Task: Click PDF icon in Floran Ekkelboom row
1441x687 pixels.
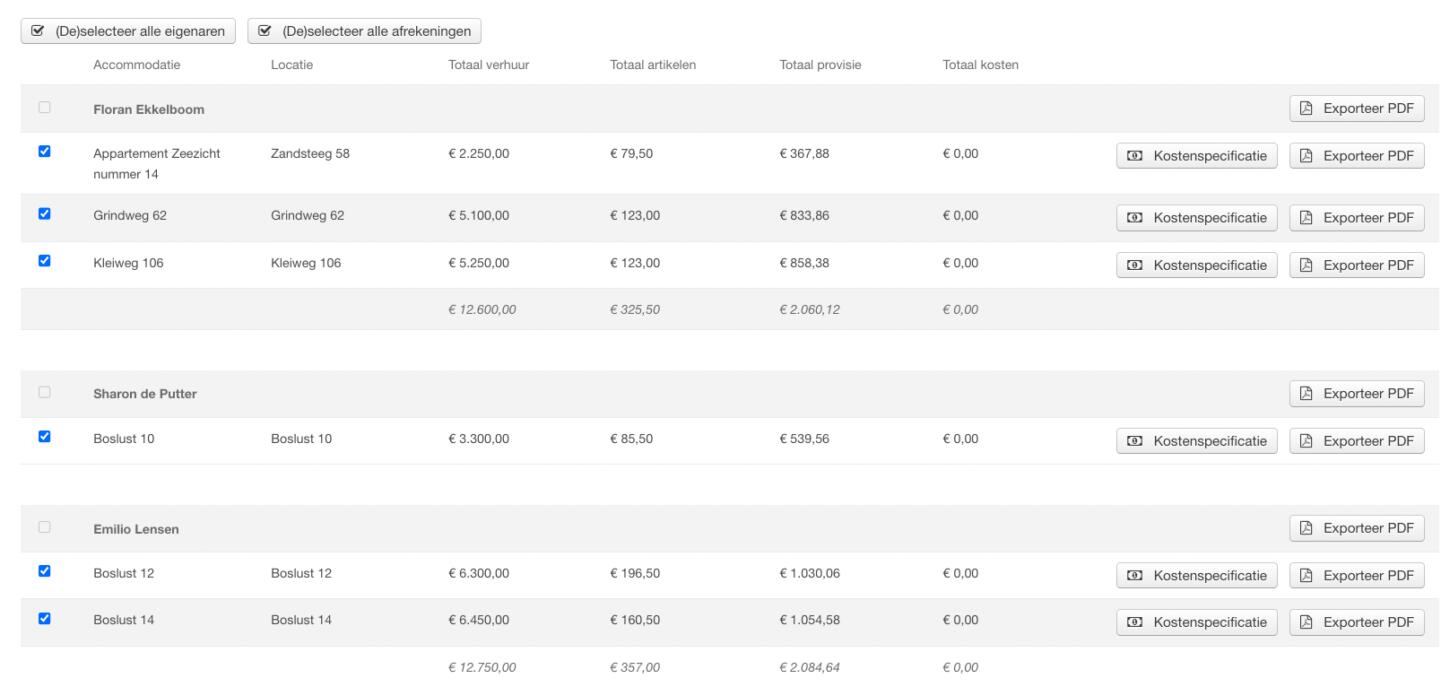Action: (x=1306, y=109)
